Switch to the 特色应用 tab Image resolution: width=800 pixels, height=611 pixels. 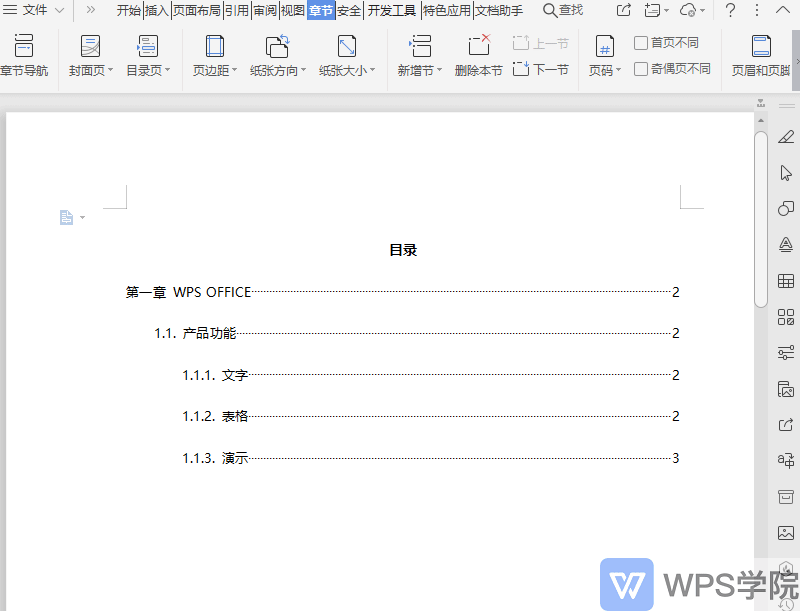446,10
